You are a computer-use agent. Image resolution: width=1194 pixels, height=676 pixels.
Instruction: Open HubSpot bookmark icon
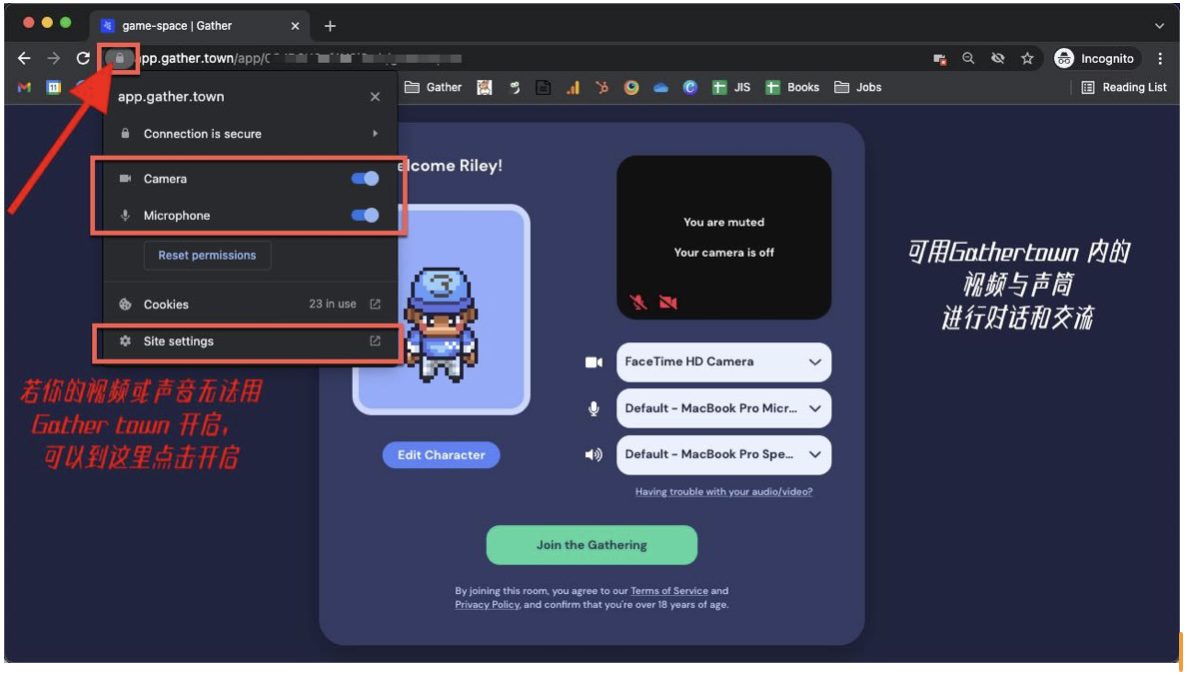click(x=602, y=88)
